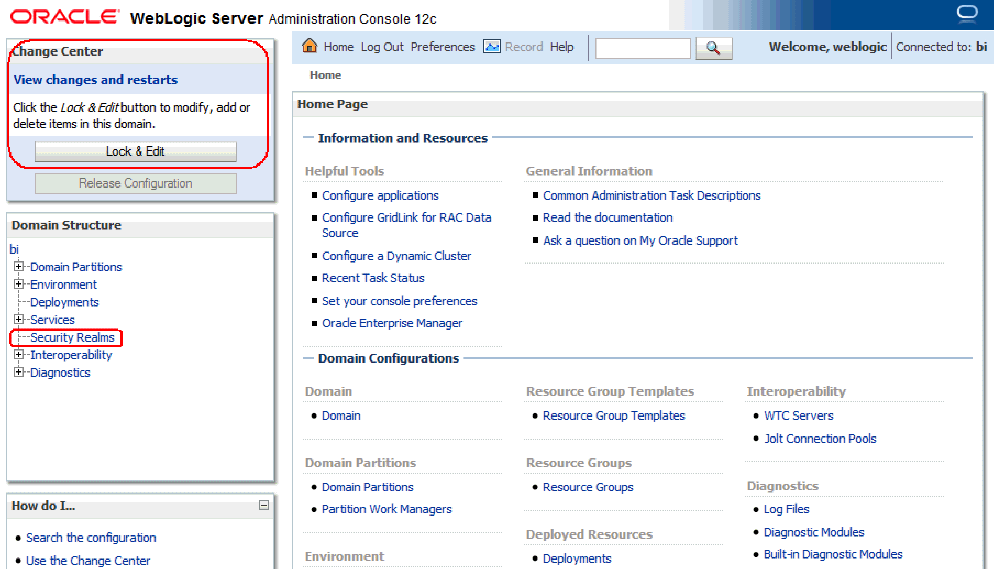Expand the Domain Partitions tree node
Image resolution: width=994 pixels, height=569 pixels.
coord(19,267)
